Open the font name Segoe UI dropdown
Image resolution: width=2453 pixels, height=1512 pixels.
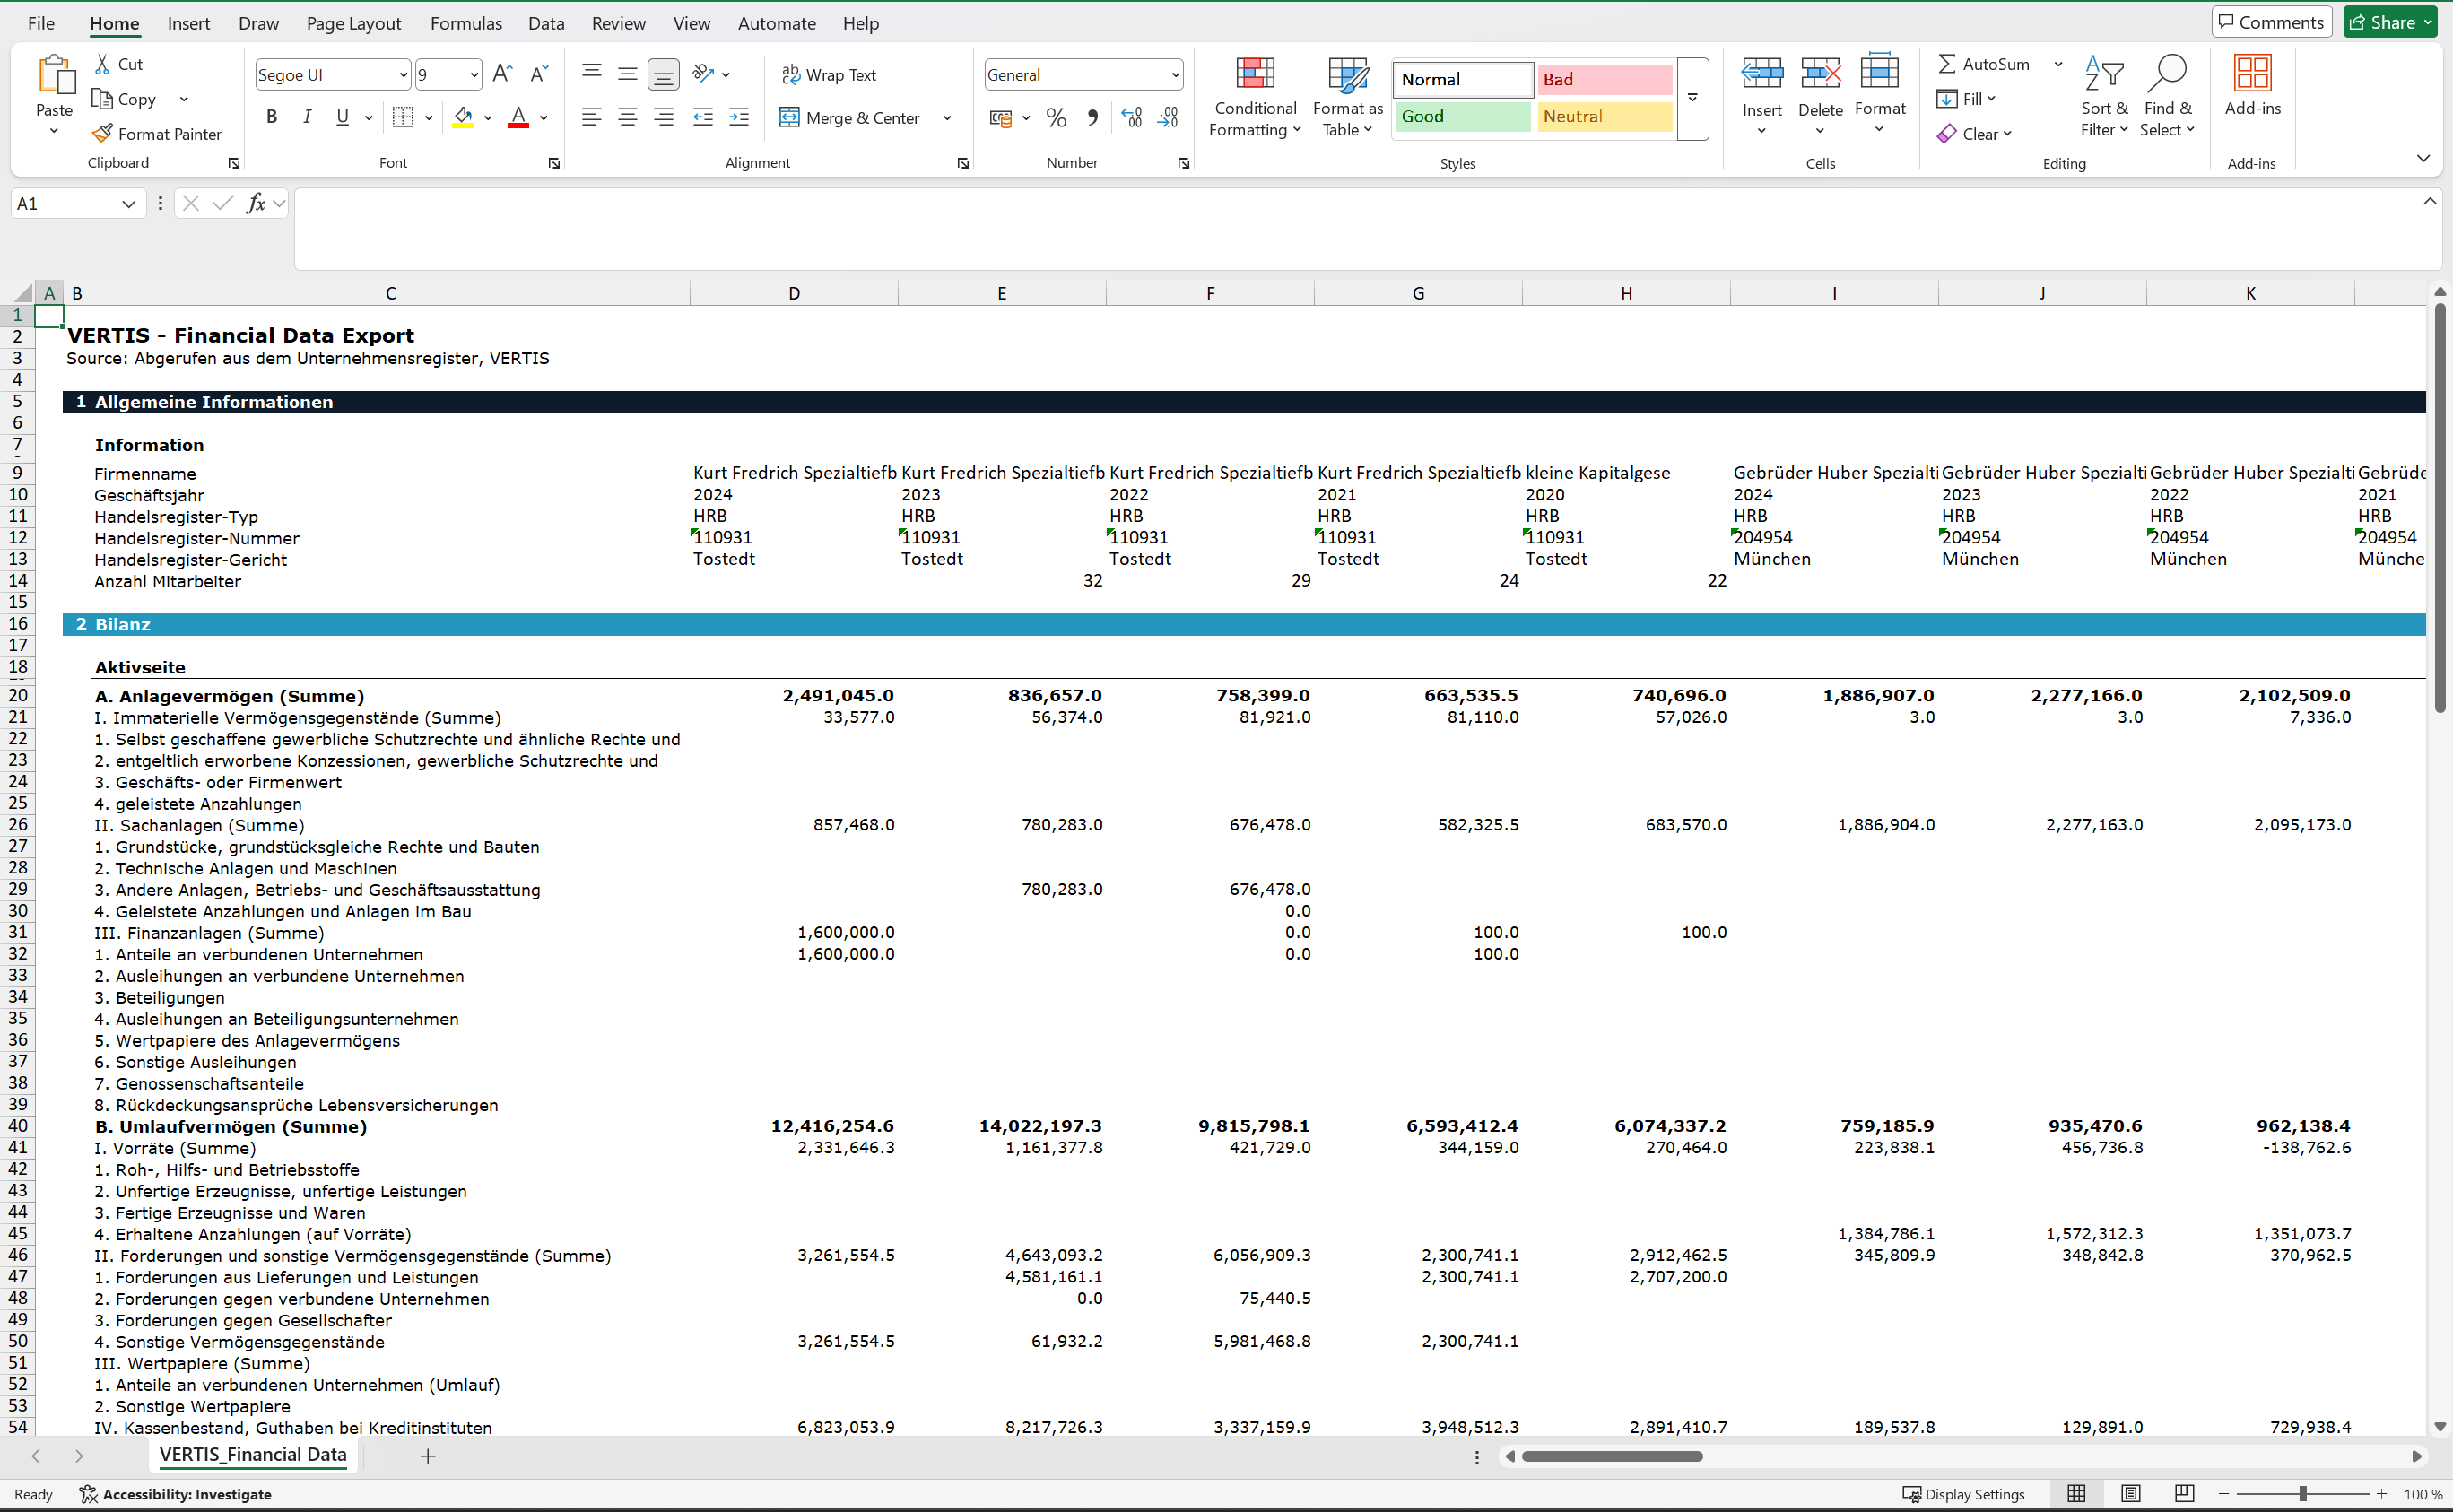click(x=403, y=75)
